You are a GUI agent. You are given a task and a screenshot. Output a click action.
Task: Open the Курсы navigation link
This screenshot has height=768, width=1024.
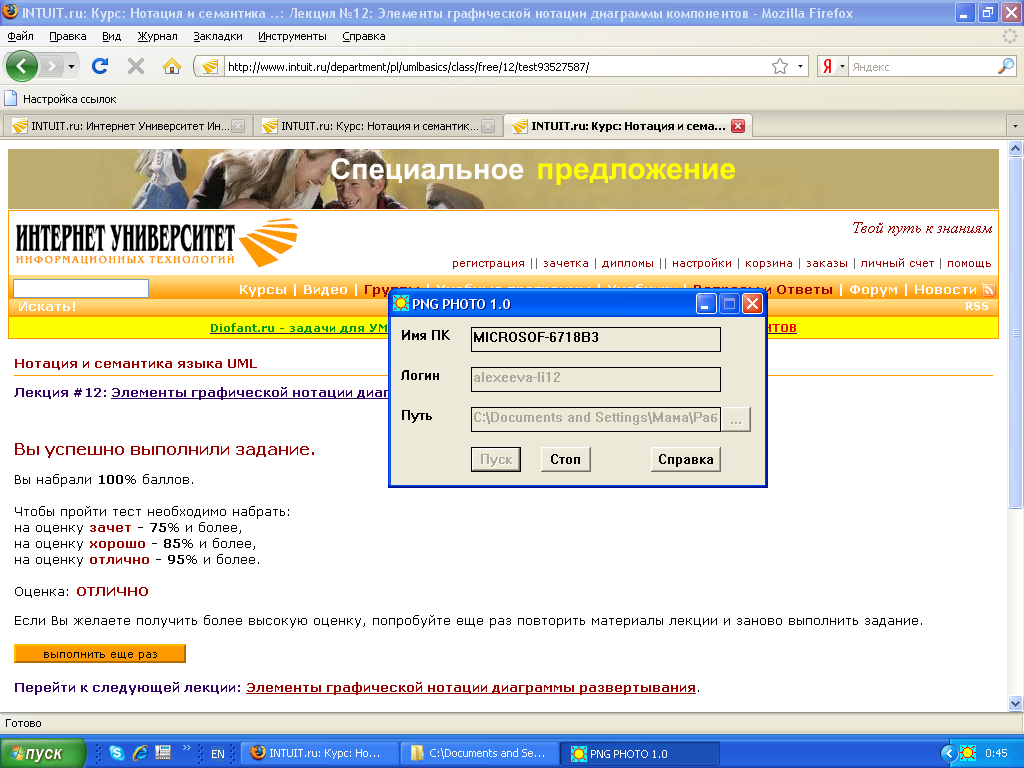(x=263, y=289)
